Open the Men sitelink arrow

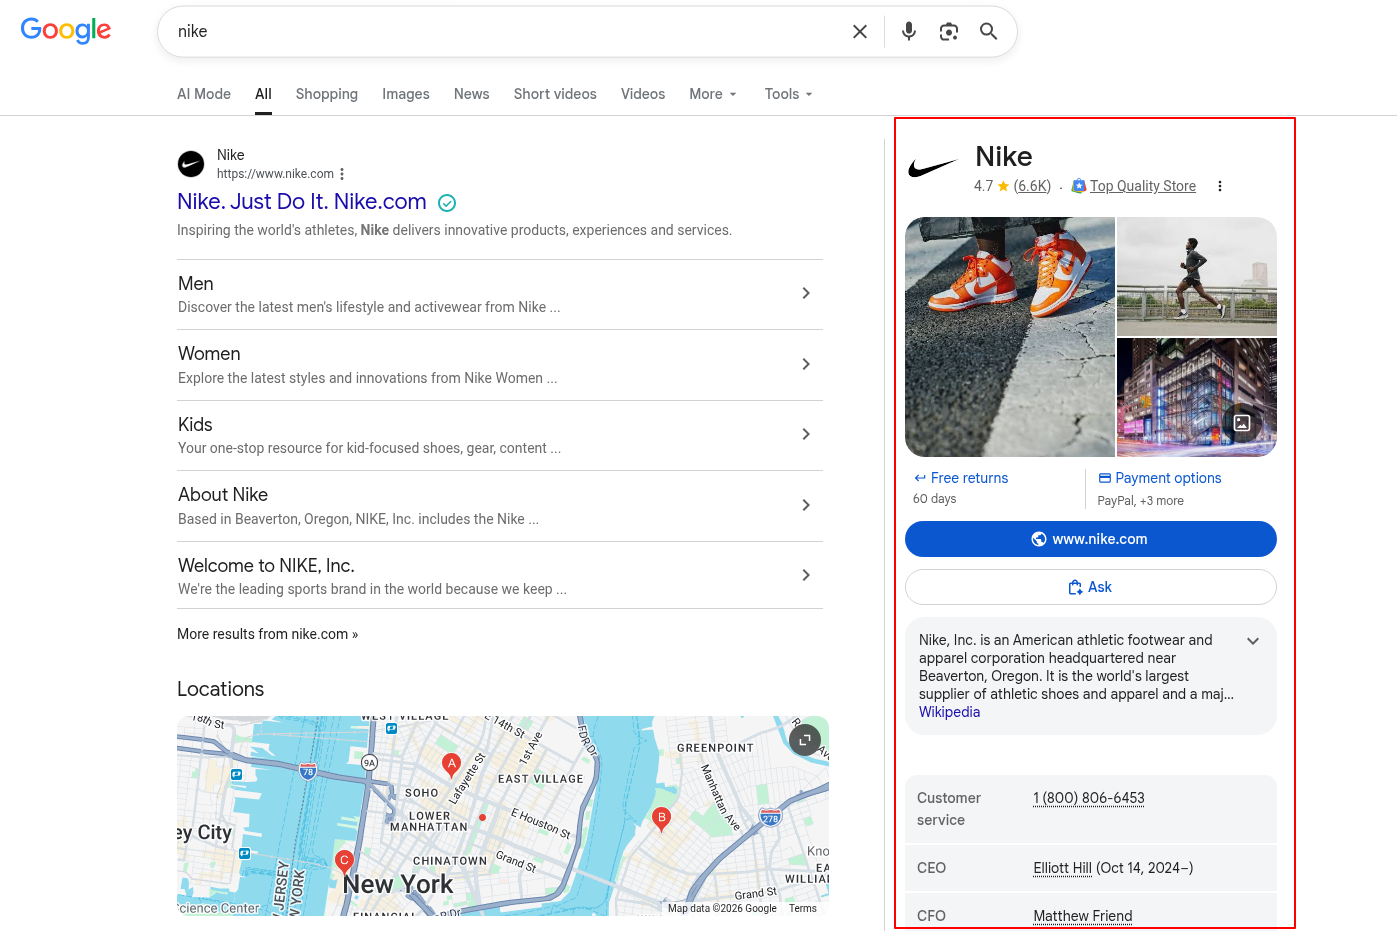tap(806, 293)
